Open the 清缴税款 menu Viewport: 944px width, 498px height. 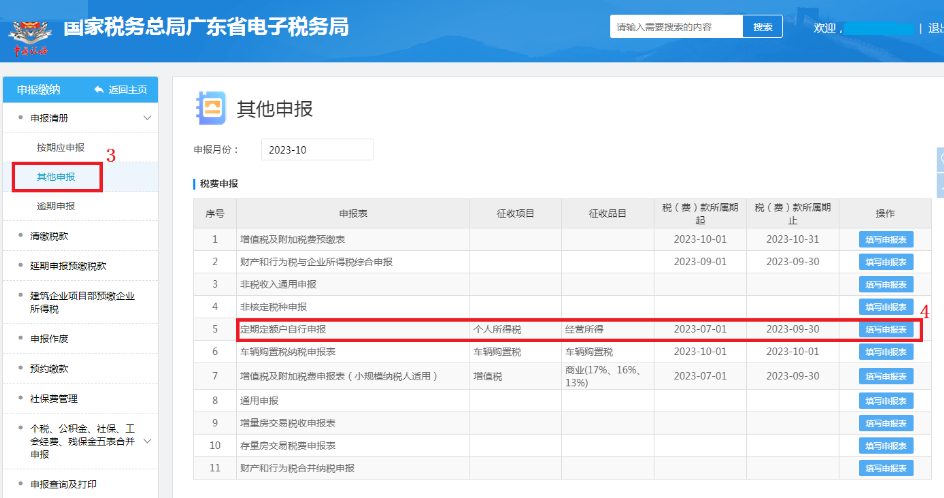49,236
